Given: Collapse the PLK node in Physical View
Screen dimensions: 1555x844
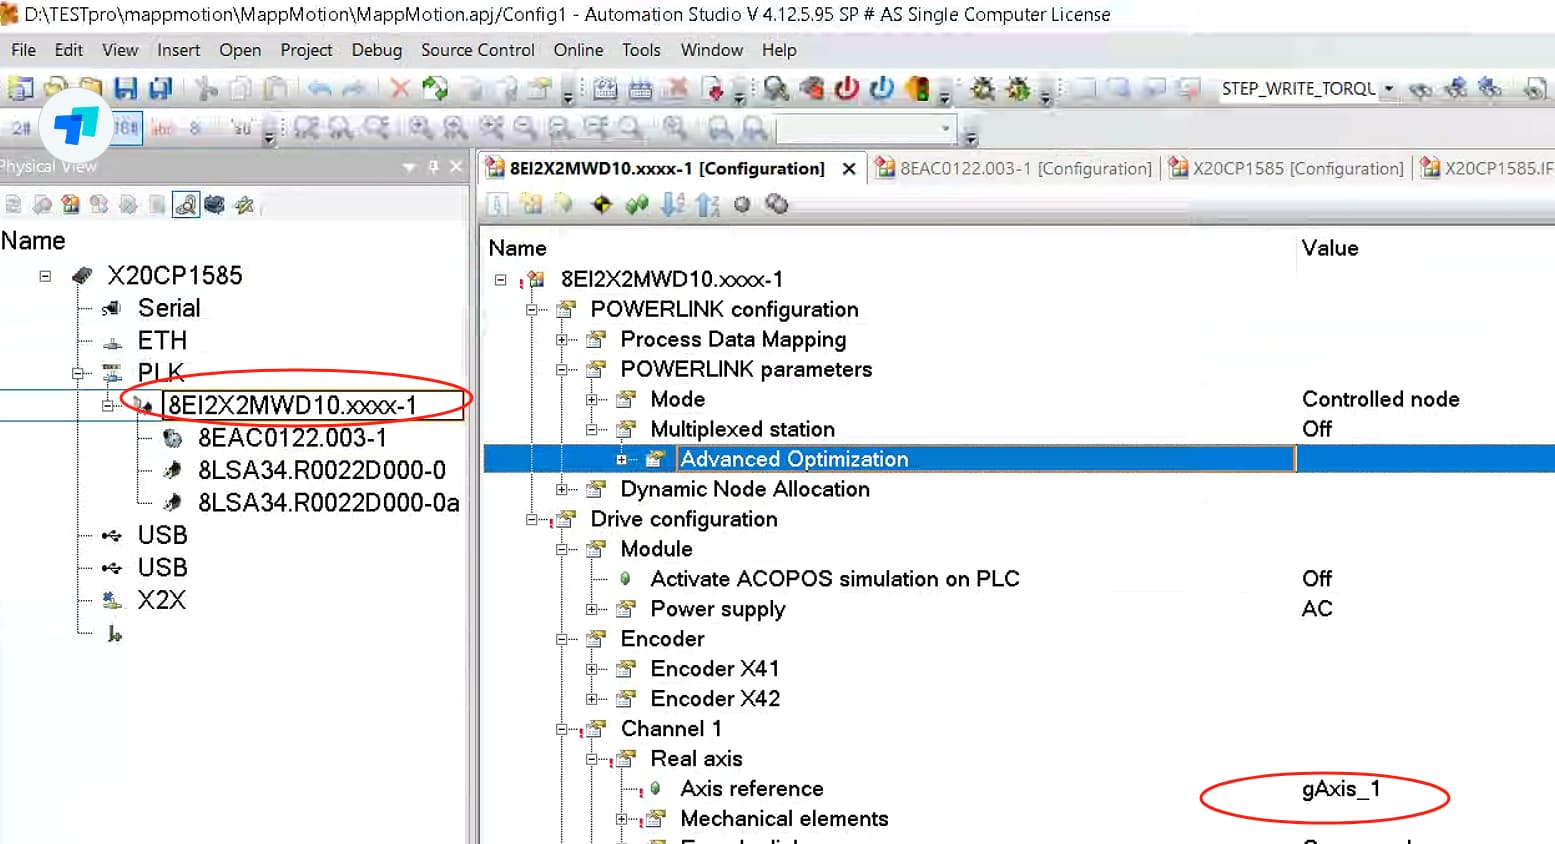Looking at the screenshot, I should (77, 373).
